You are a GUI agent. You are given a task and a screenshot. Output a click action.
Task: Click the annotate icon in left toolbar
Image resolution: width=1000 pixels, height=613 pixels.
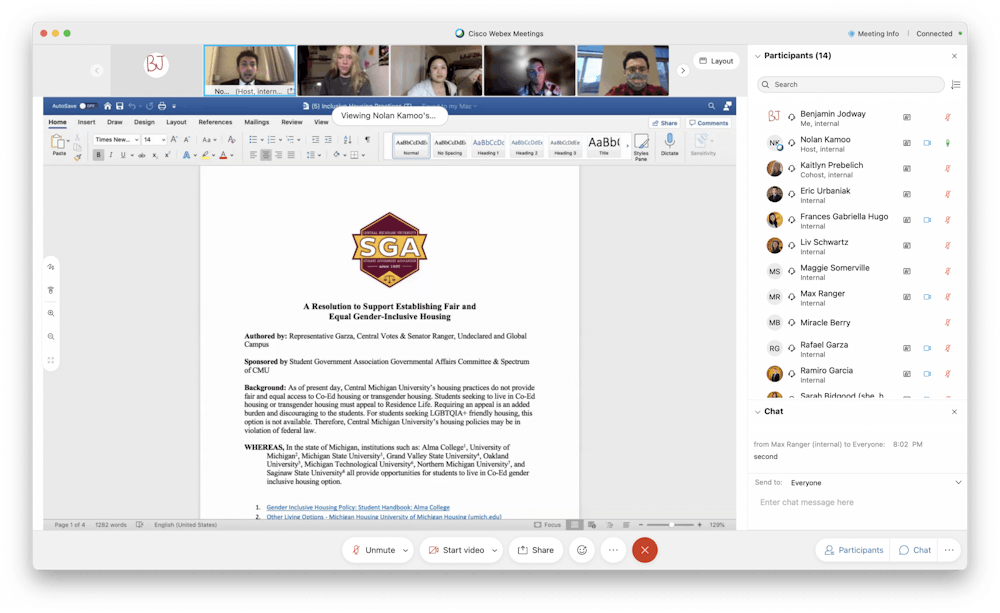[51, 267]
